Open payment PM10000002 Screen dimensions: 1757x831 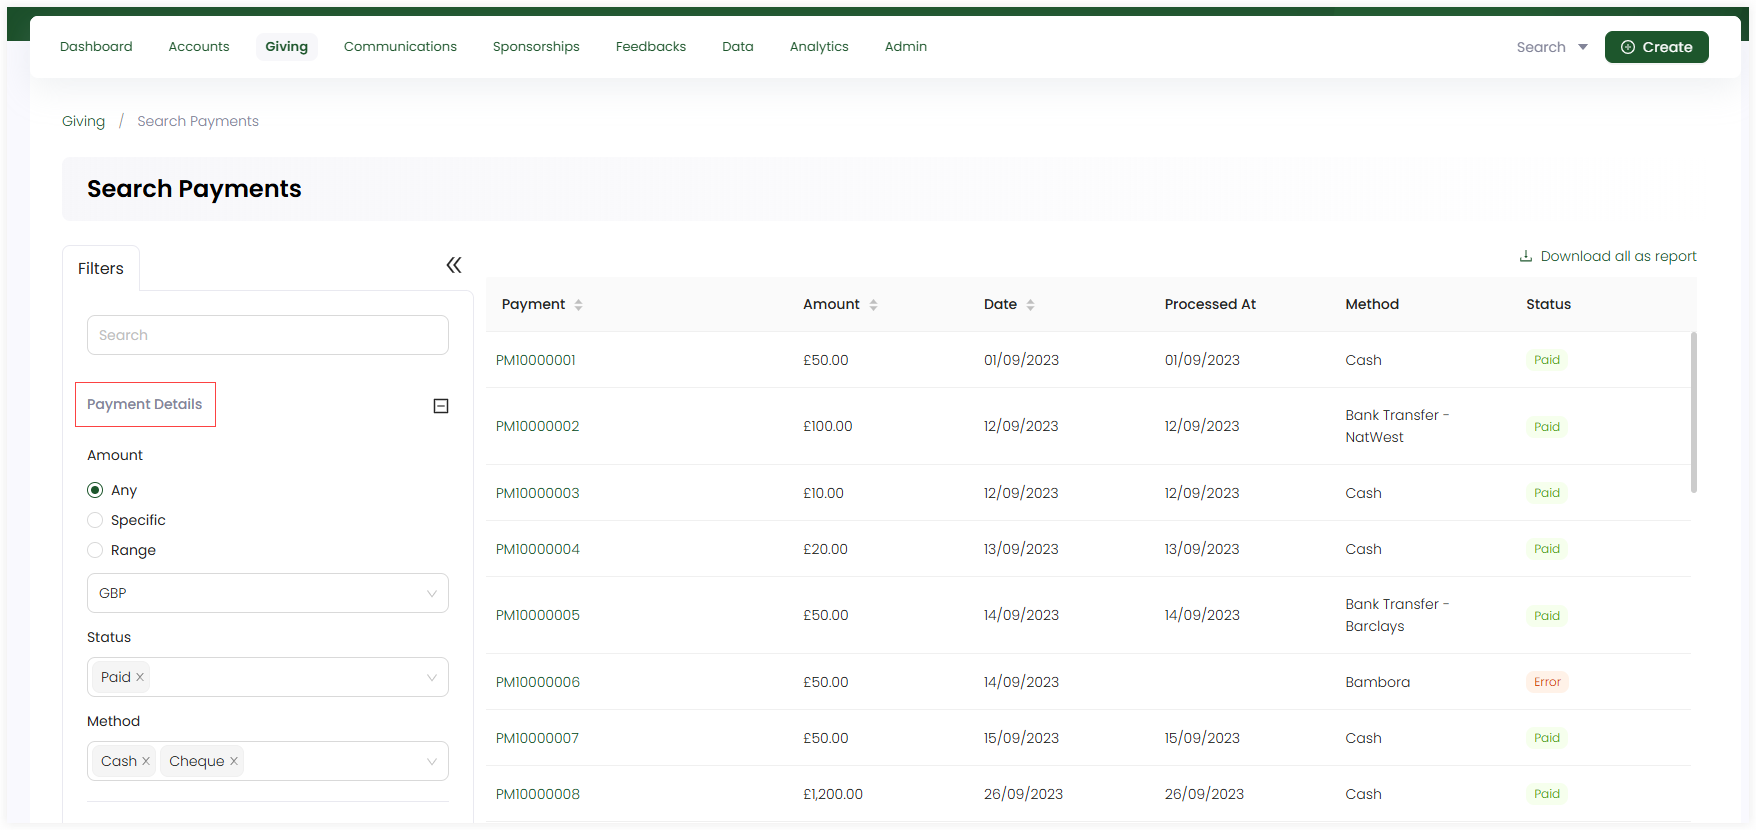[x=538, y=426]
